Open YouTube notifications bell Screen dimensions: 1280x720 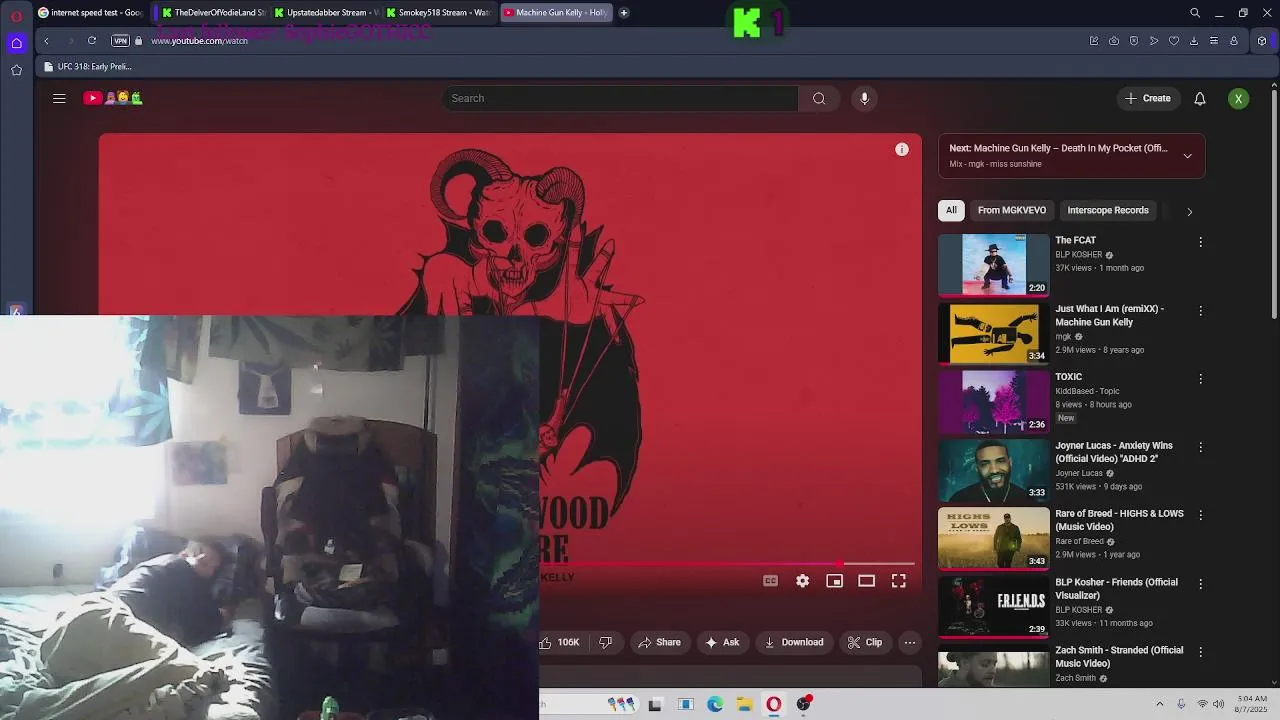click(x=1200, y=98)
